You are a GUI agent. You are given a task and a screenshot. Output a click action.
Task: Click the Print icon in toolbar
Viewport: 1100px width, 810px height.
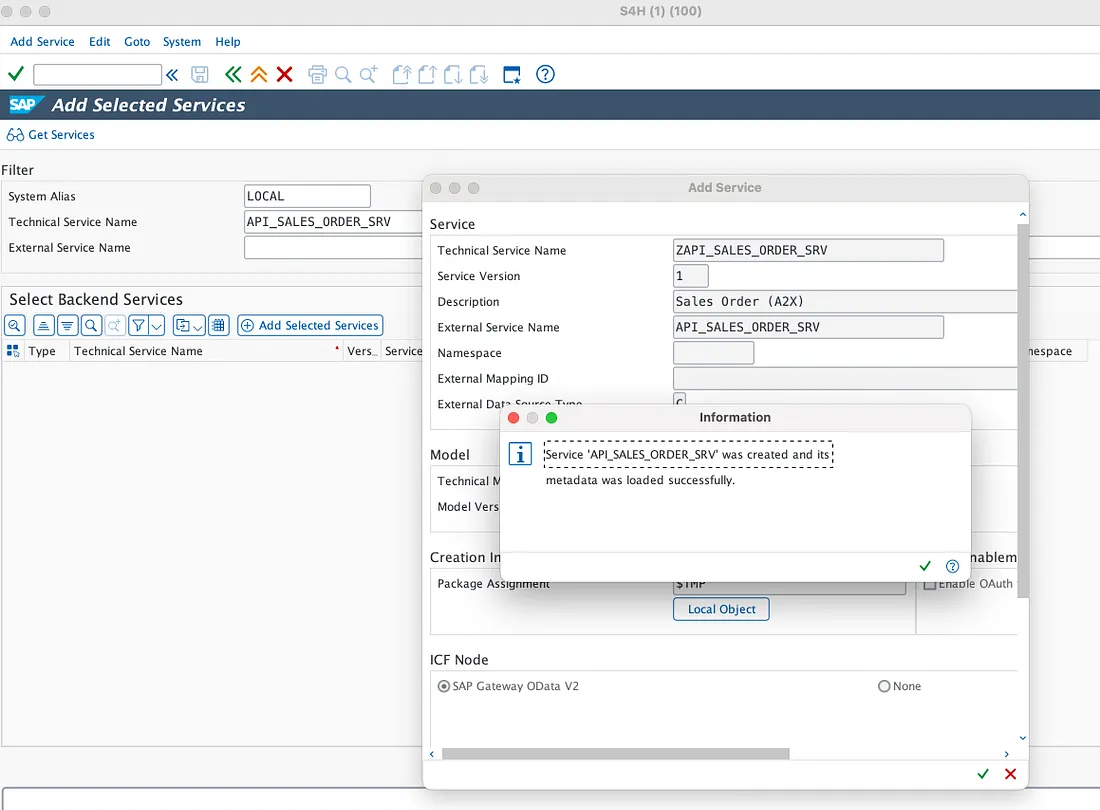click(x=317, y=74)
